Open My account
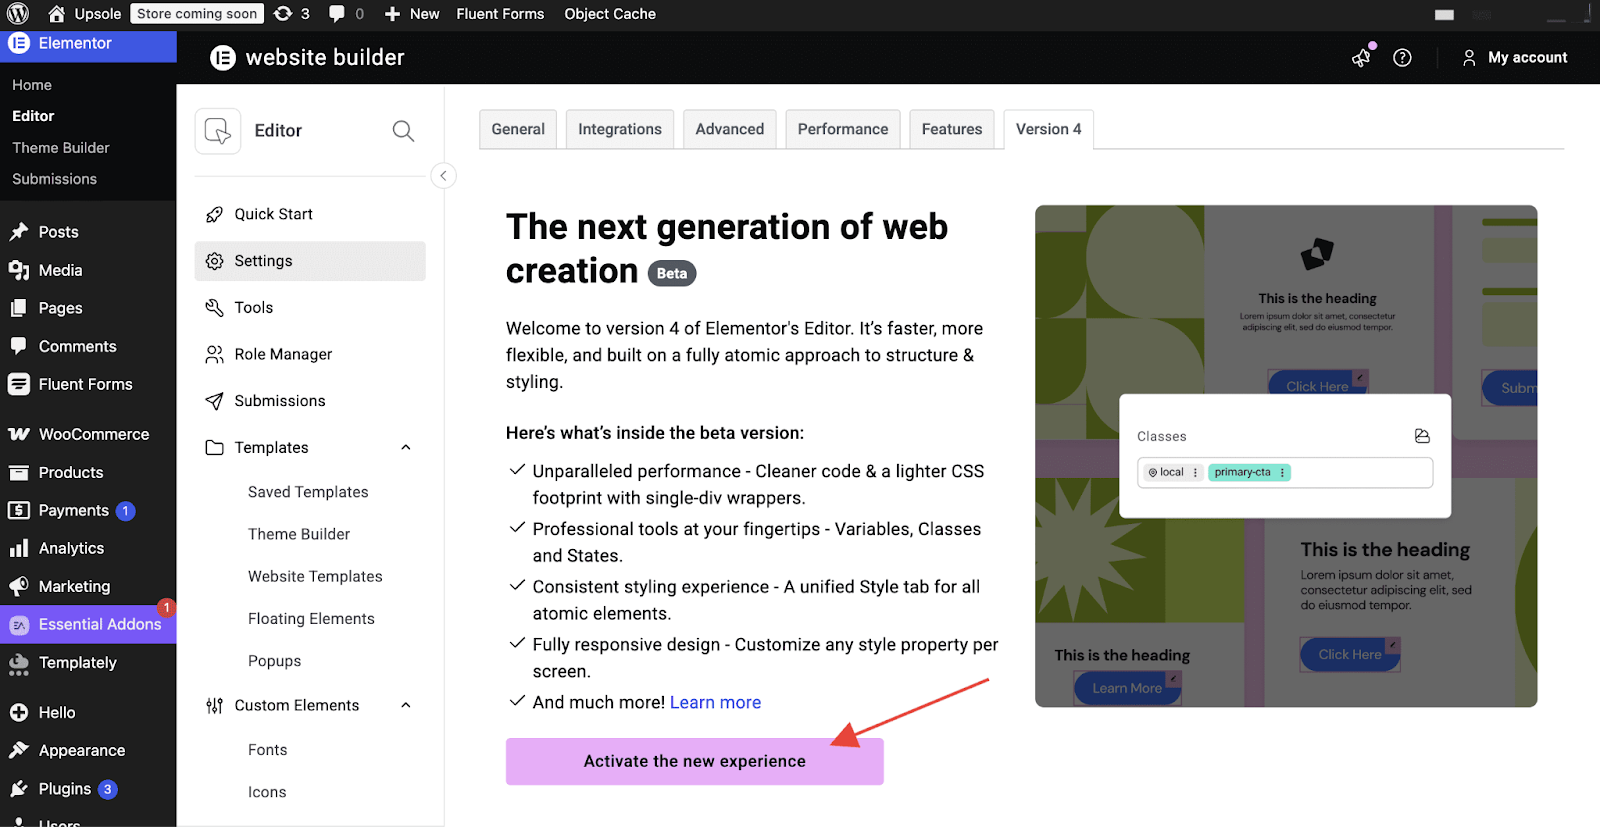 coord(1515,58)
